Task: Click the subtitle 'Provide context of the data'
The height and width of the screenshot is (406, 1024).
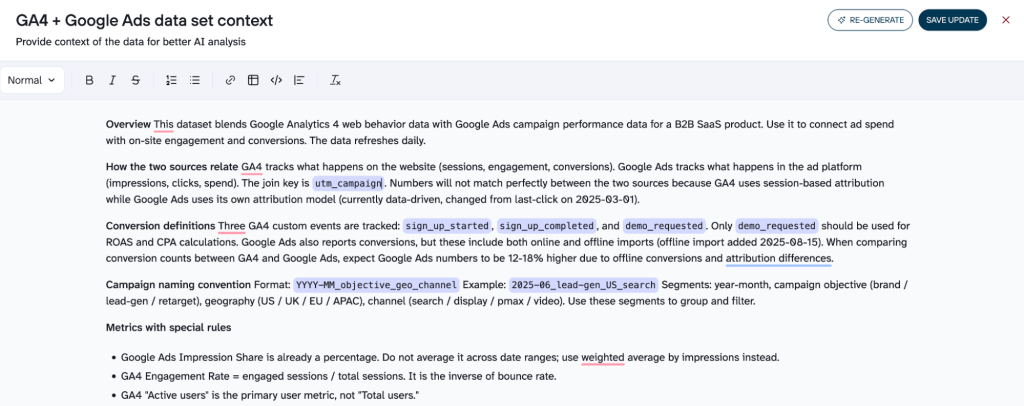Action: tap(131, 42)
